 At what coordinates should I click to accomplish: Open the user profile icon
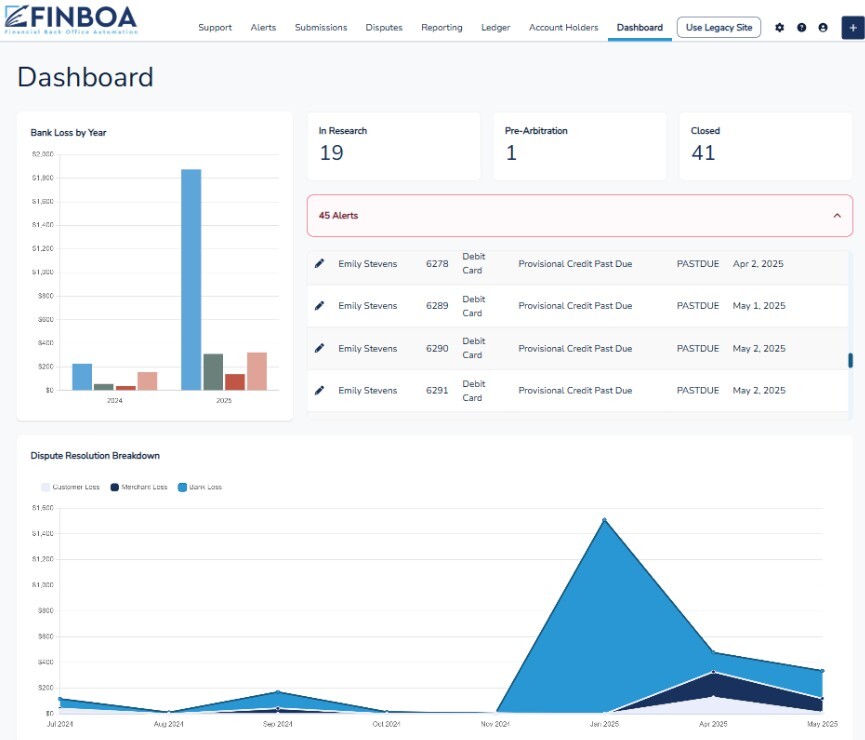tap(823, 28)
